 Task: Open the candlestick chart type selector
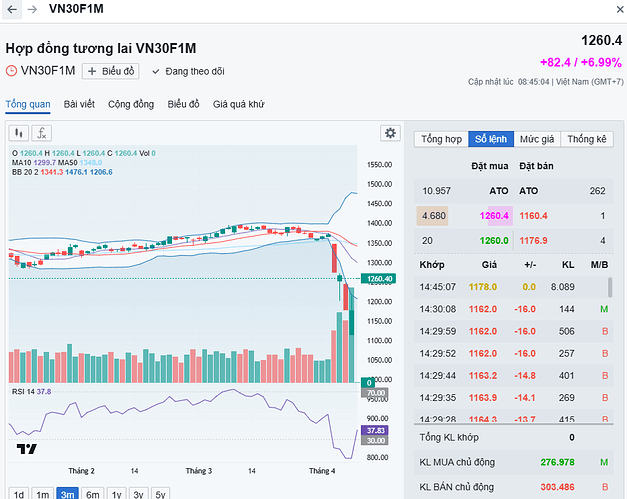pos(19,133)
